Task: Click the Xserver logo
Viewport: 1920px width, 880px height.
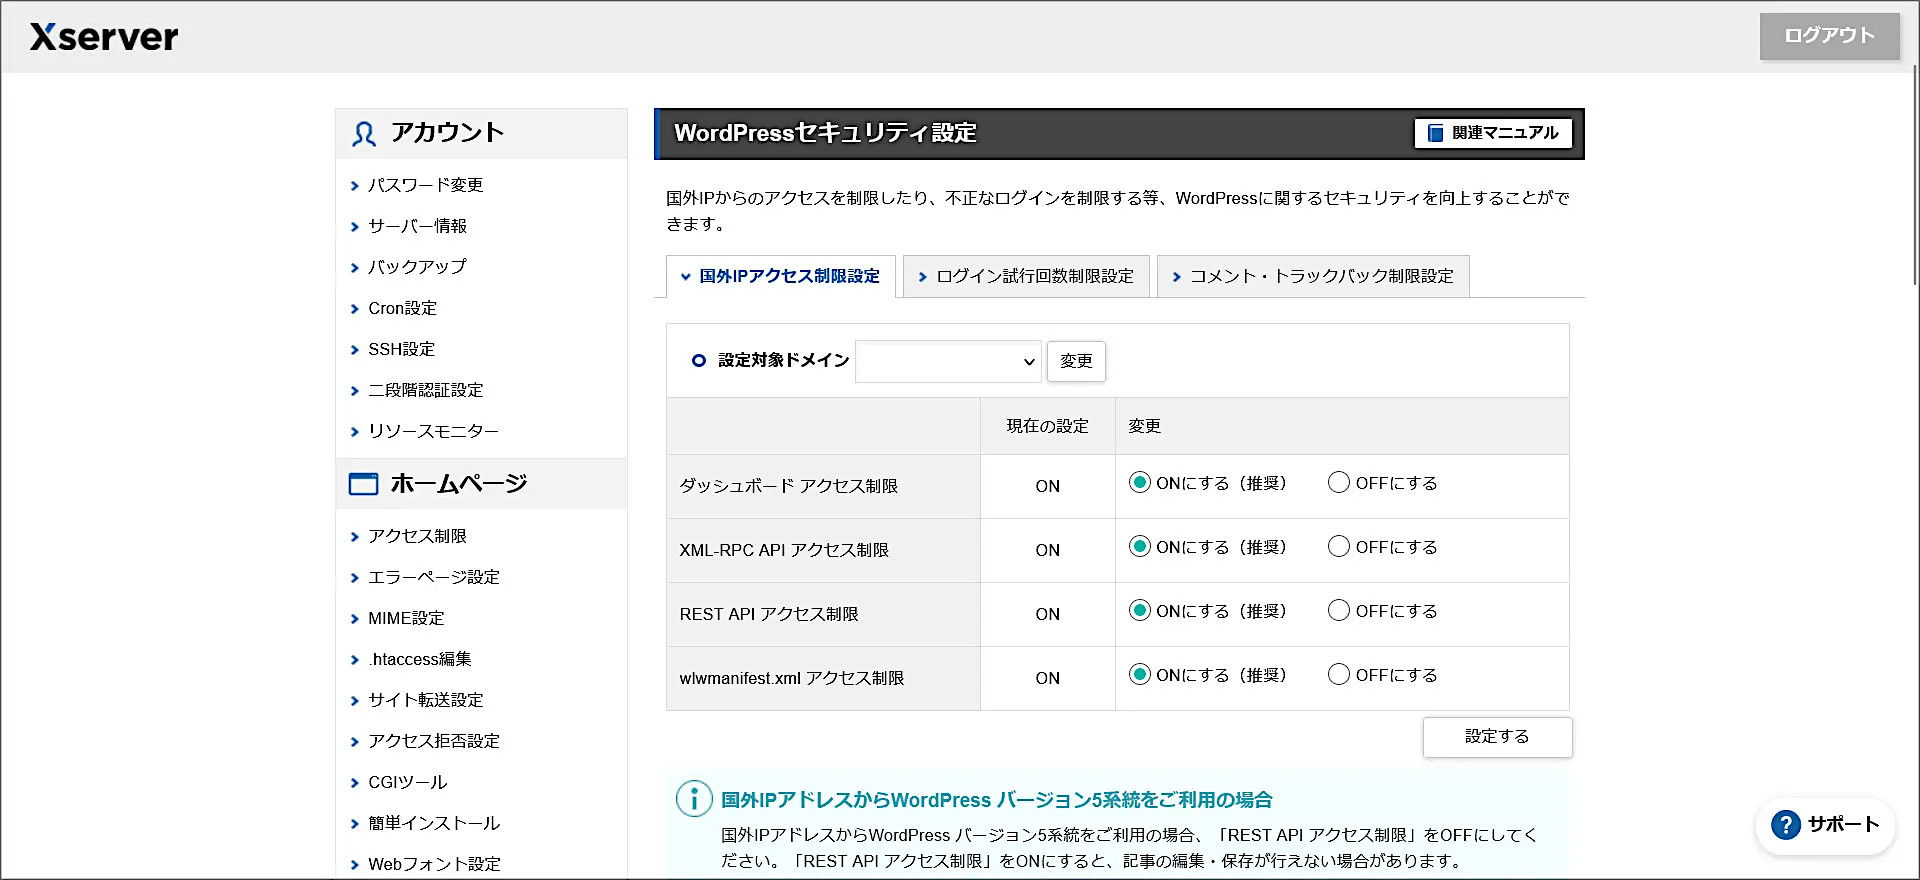Action: point(104,37)
